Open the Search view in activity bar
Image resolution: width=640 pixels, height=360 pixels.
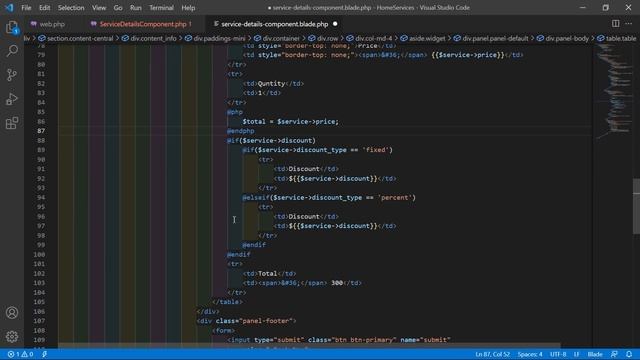pos(12,51)
